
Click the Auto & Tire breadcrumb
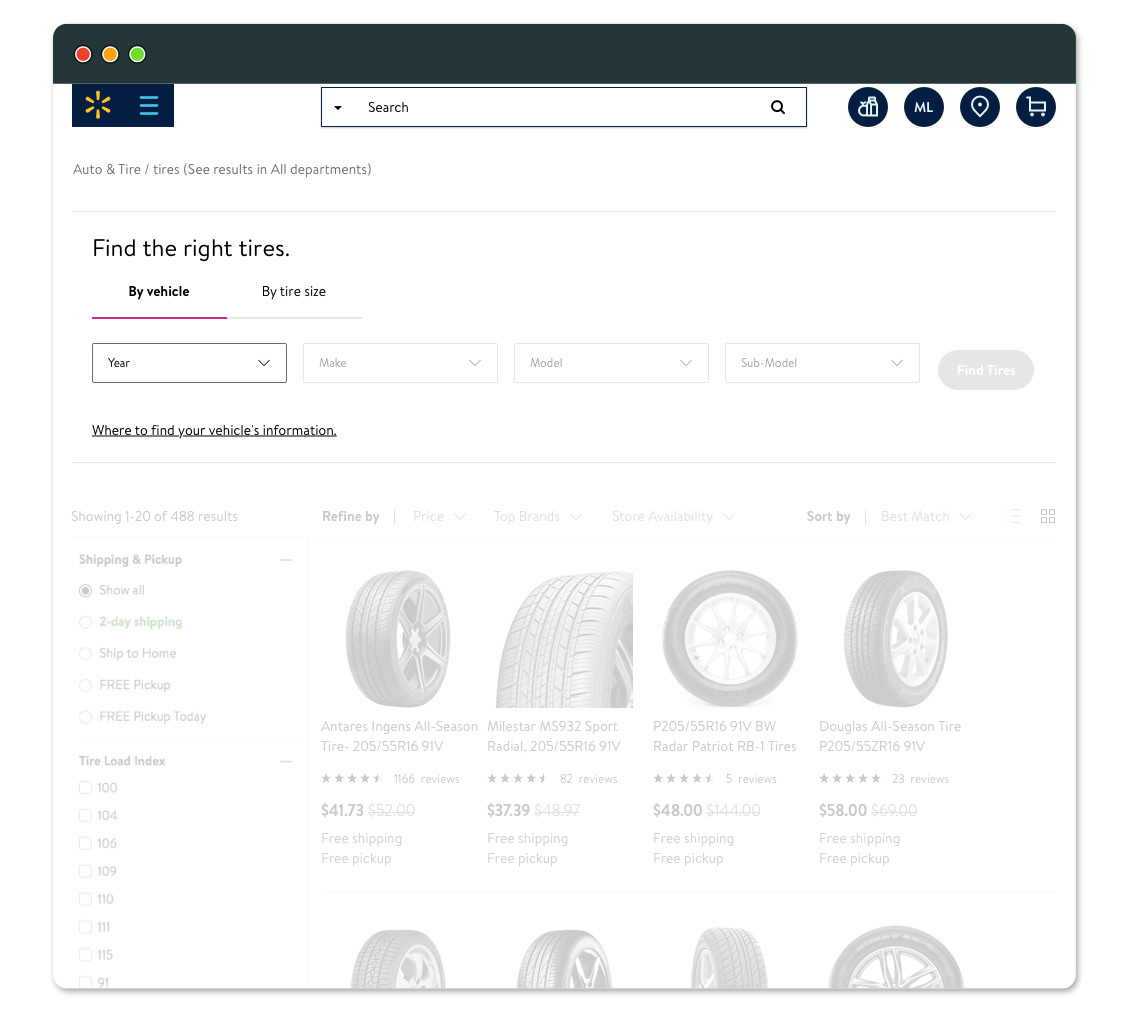(106, 170)
